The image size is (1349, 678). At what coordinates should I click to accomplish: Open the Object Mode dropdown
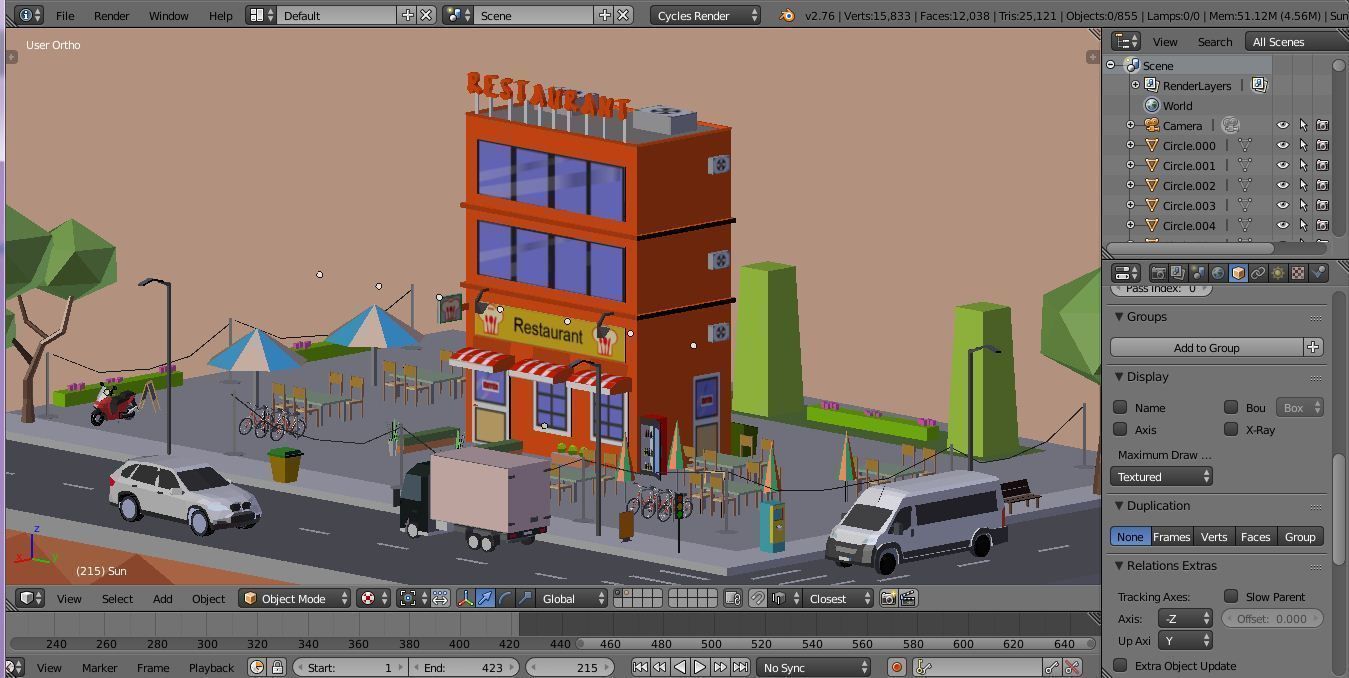294,598
